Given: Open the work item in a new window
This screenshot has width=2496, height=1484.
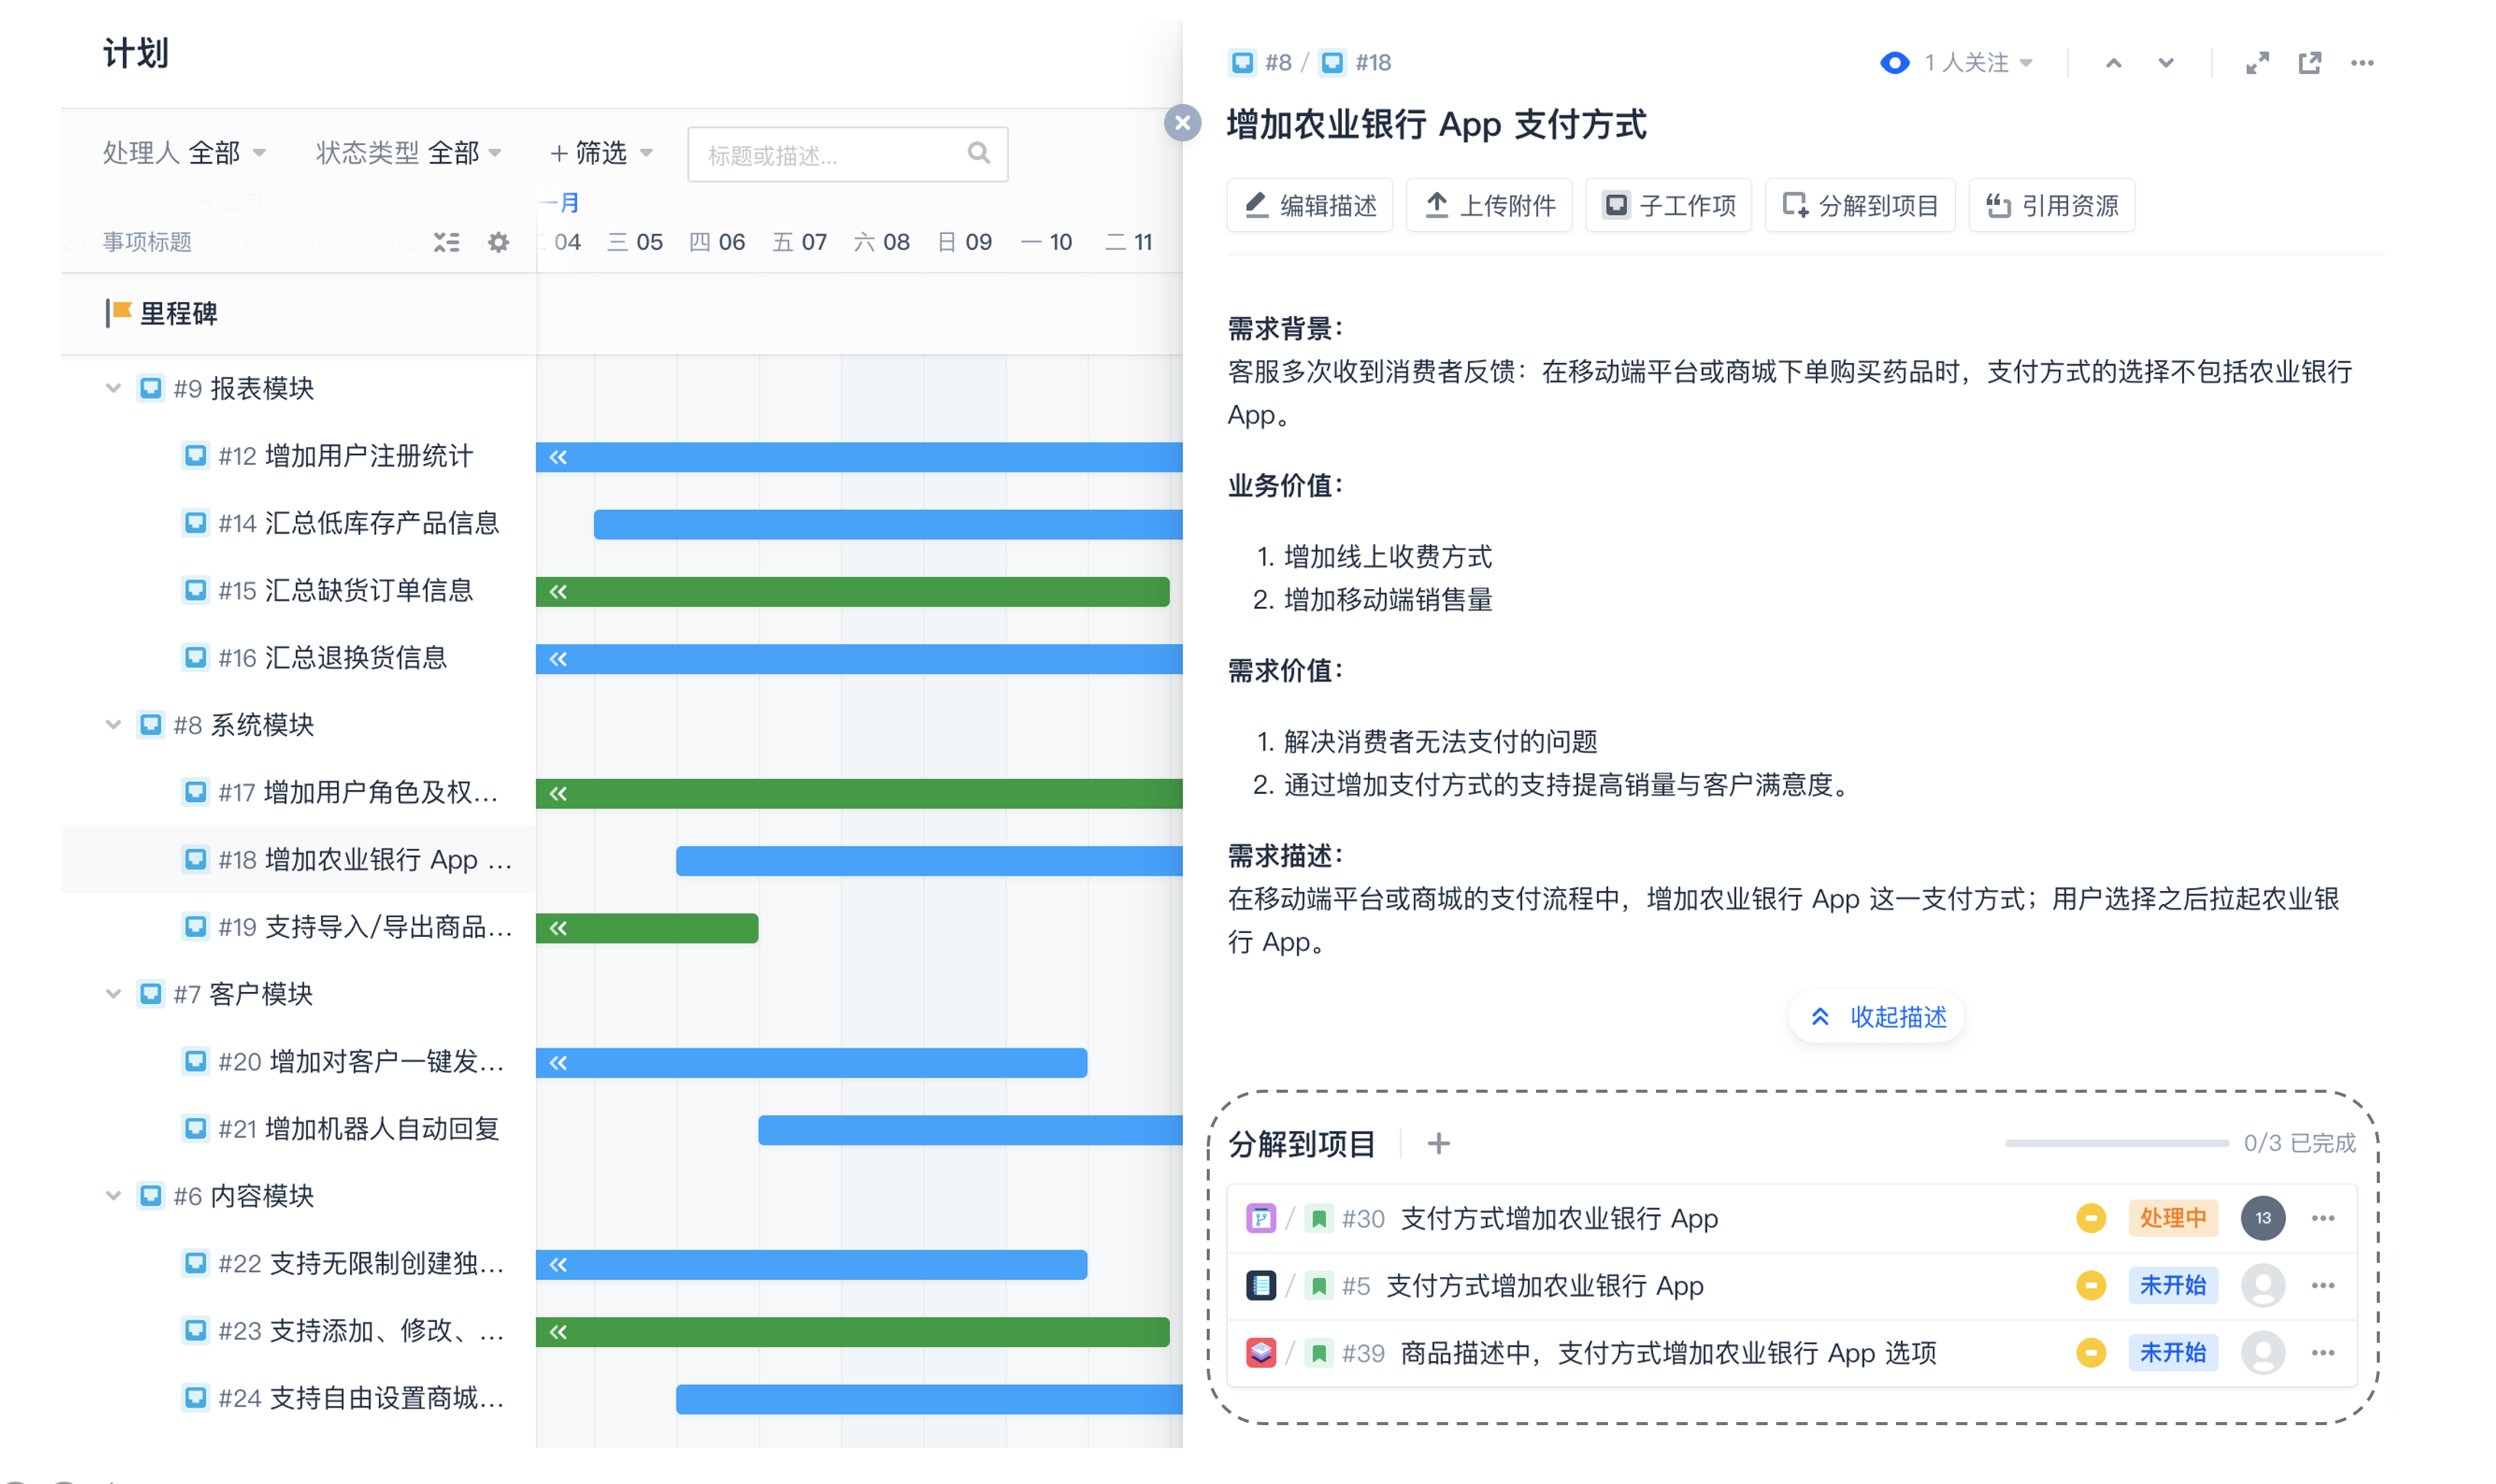Looking at the screenshot, I should coord(2309,63).
